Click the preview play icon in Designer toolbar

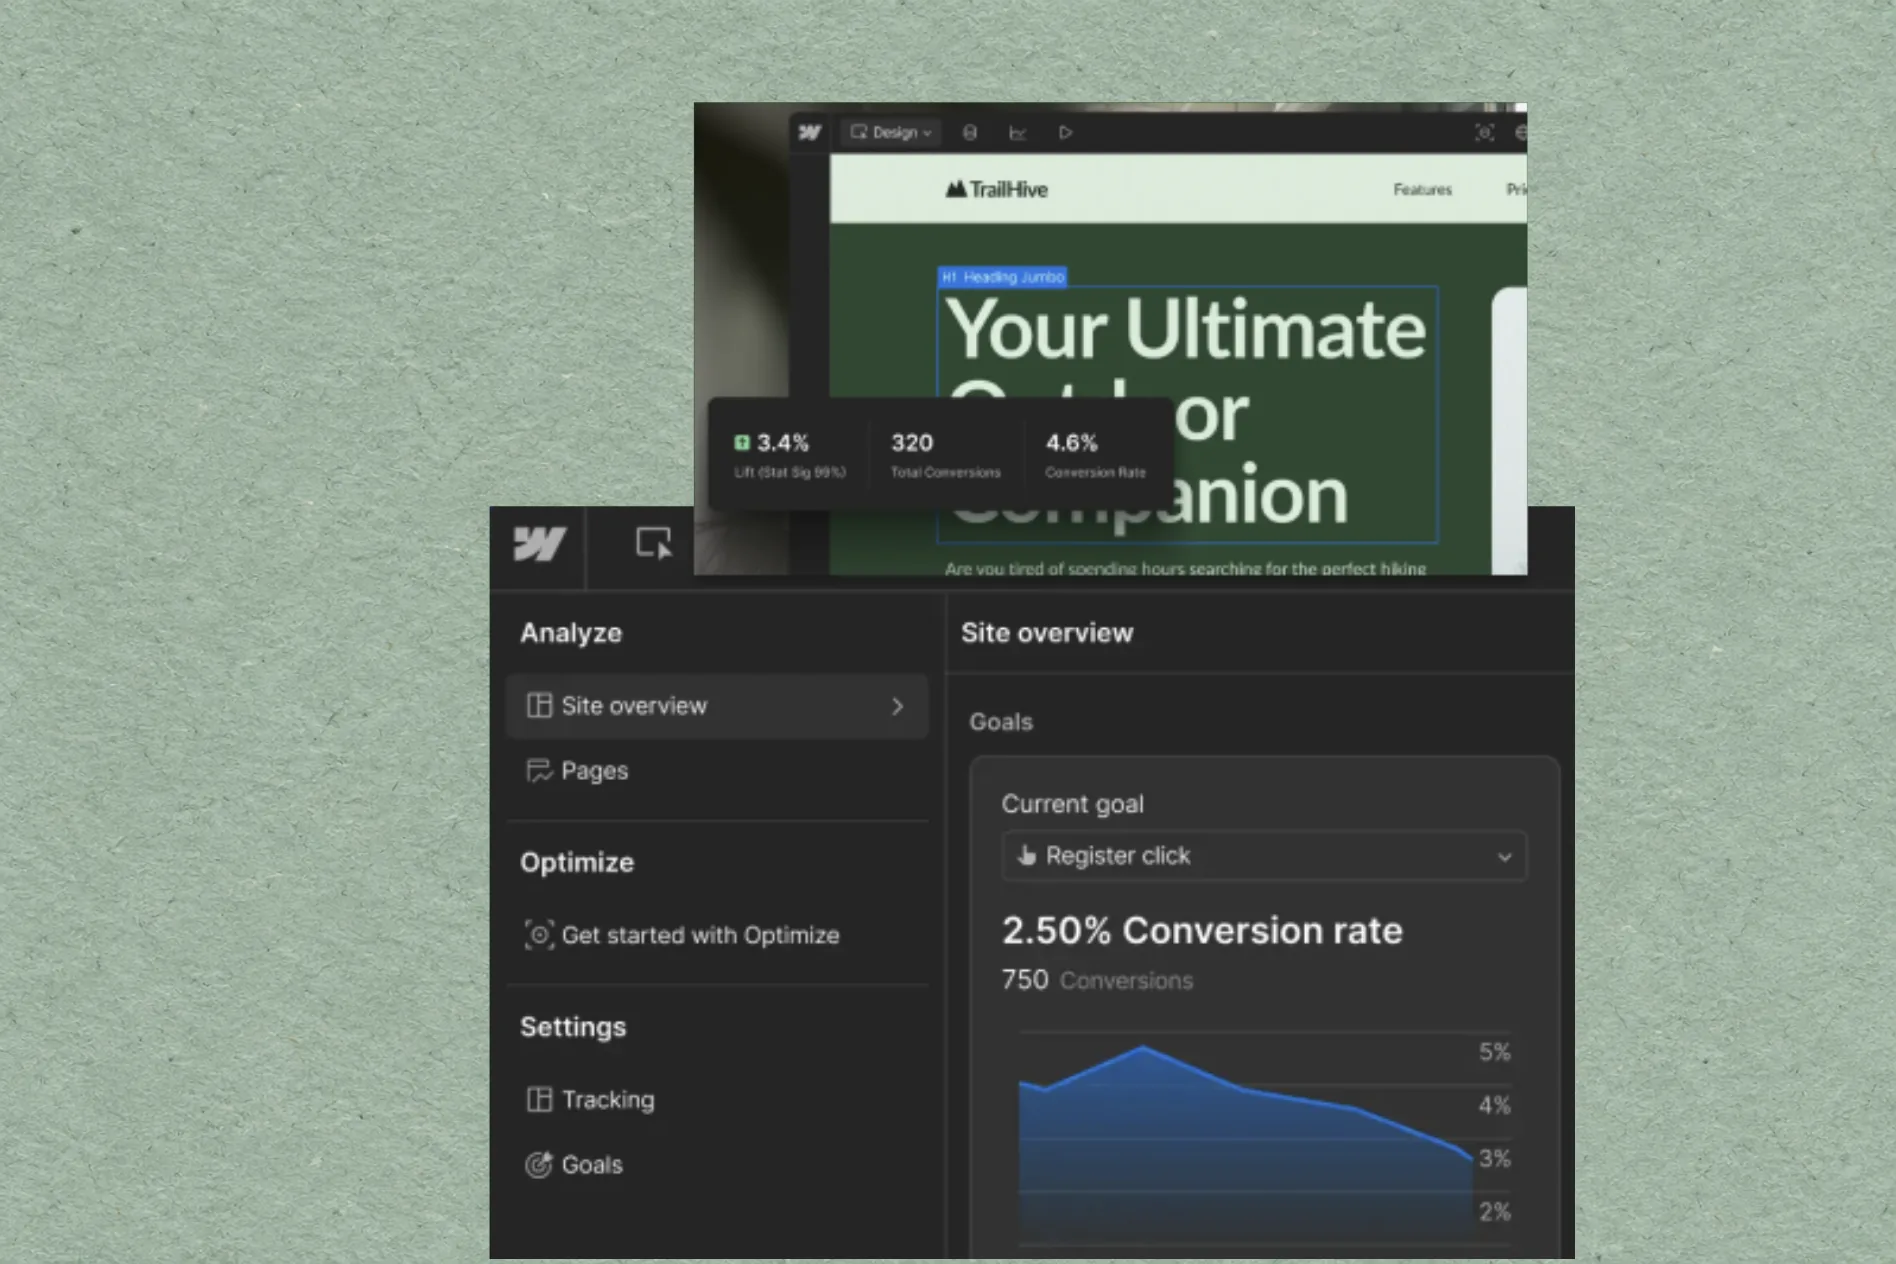click(1065, 132)
